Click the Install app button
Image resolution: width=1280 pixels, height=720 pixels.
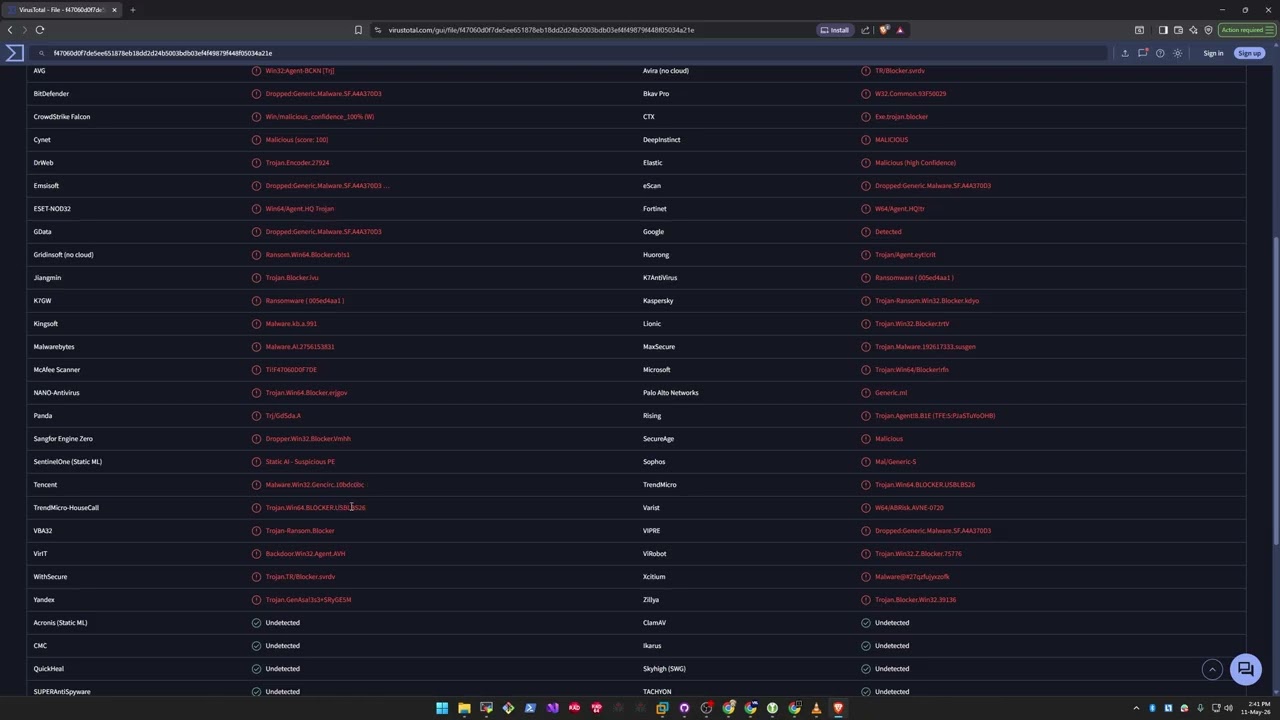835,30
